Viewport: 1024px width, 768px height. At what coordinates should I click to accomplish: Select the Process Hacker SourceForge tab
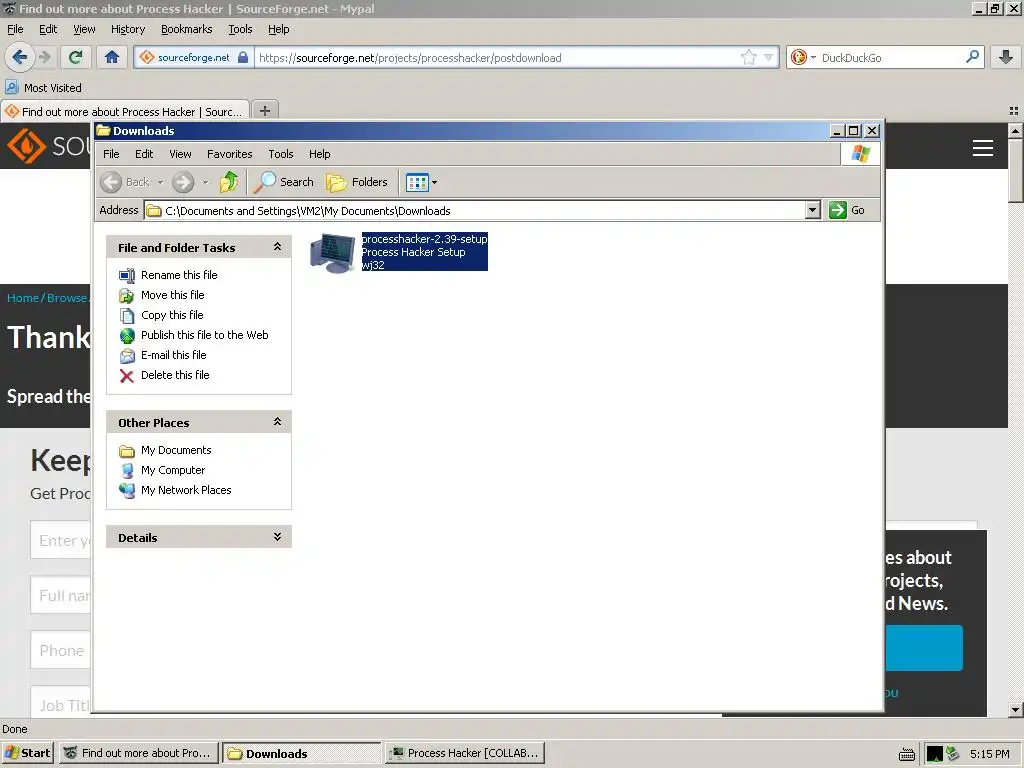point(125,112)
